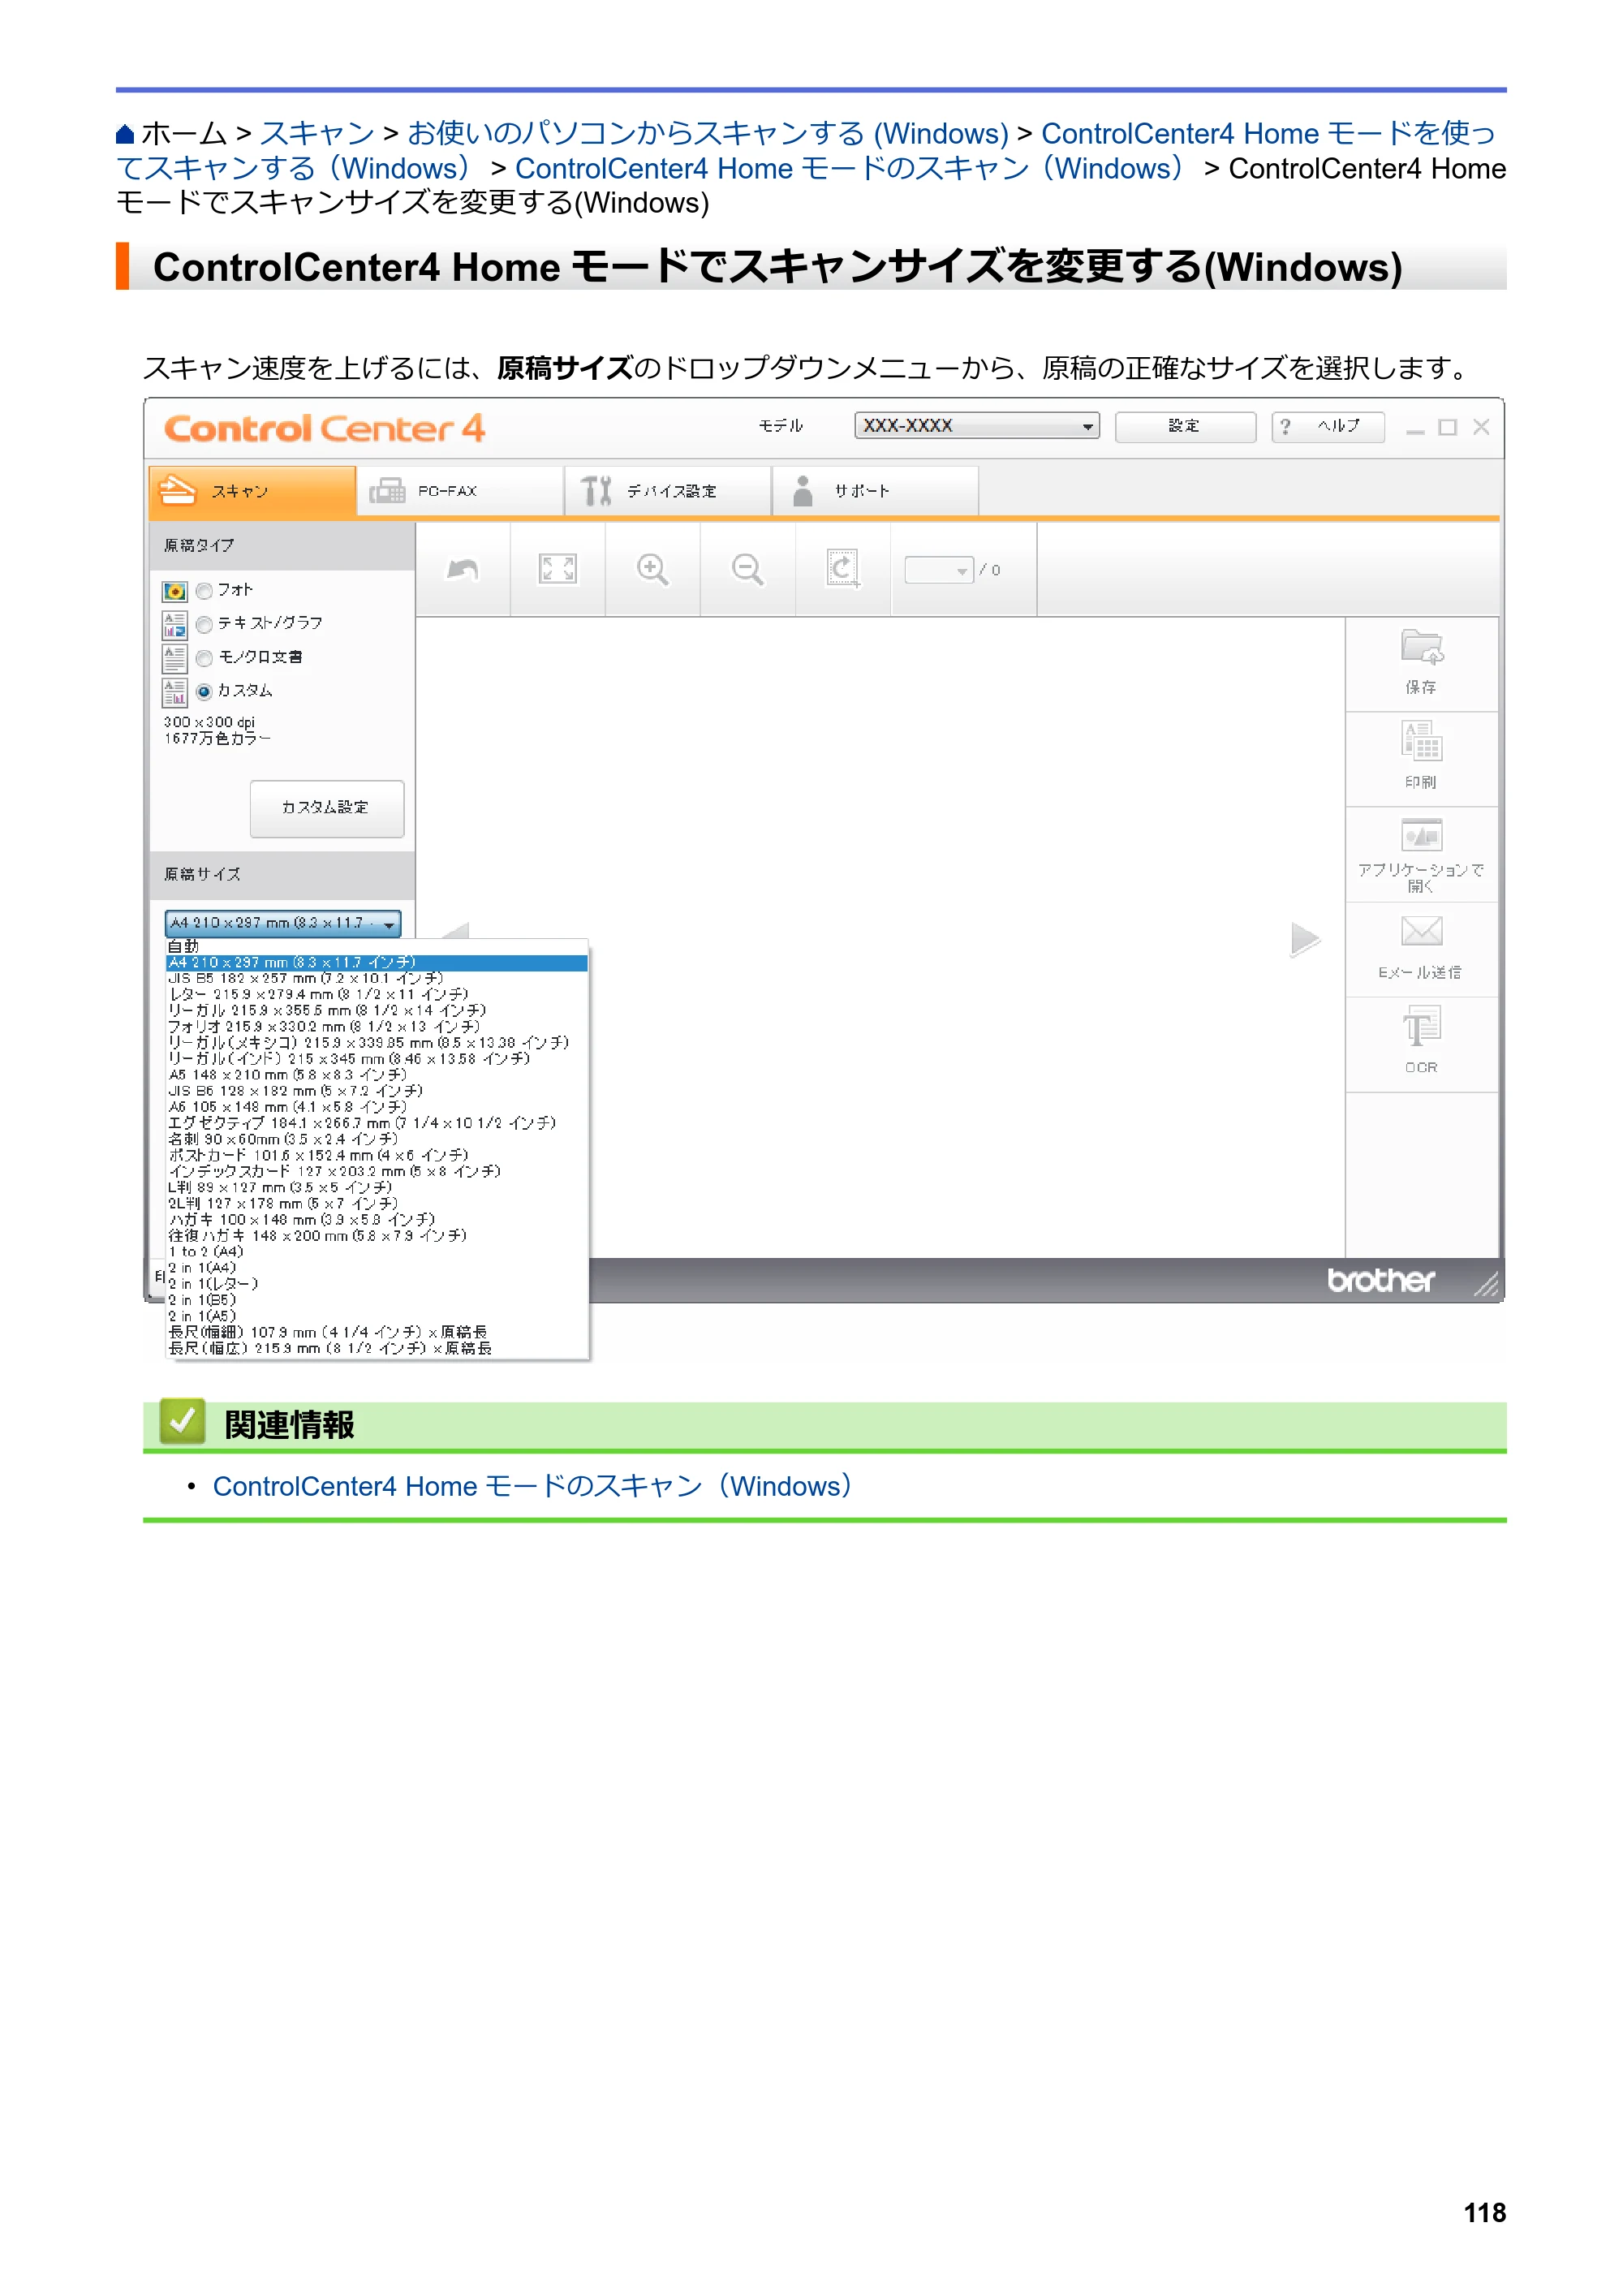Select highlighted A4 210 x 297 mm list item
Screen dimensions: 1623x2296
[376, 963]
